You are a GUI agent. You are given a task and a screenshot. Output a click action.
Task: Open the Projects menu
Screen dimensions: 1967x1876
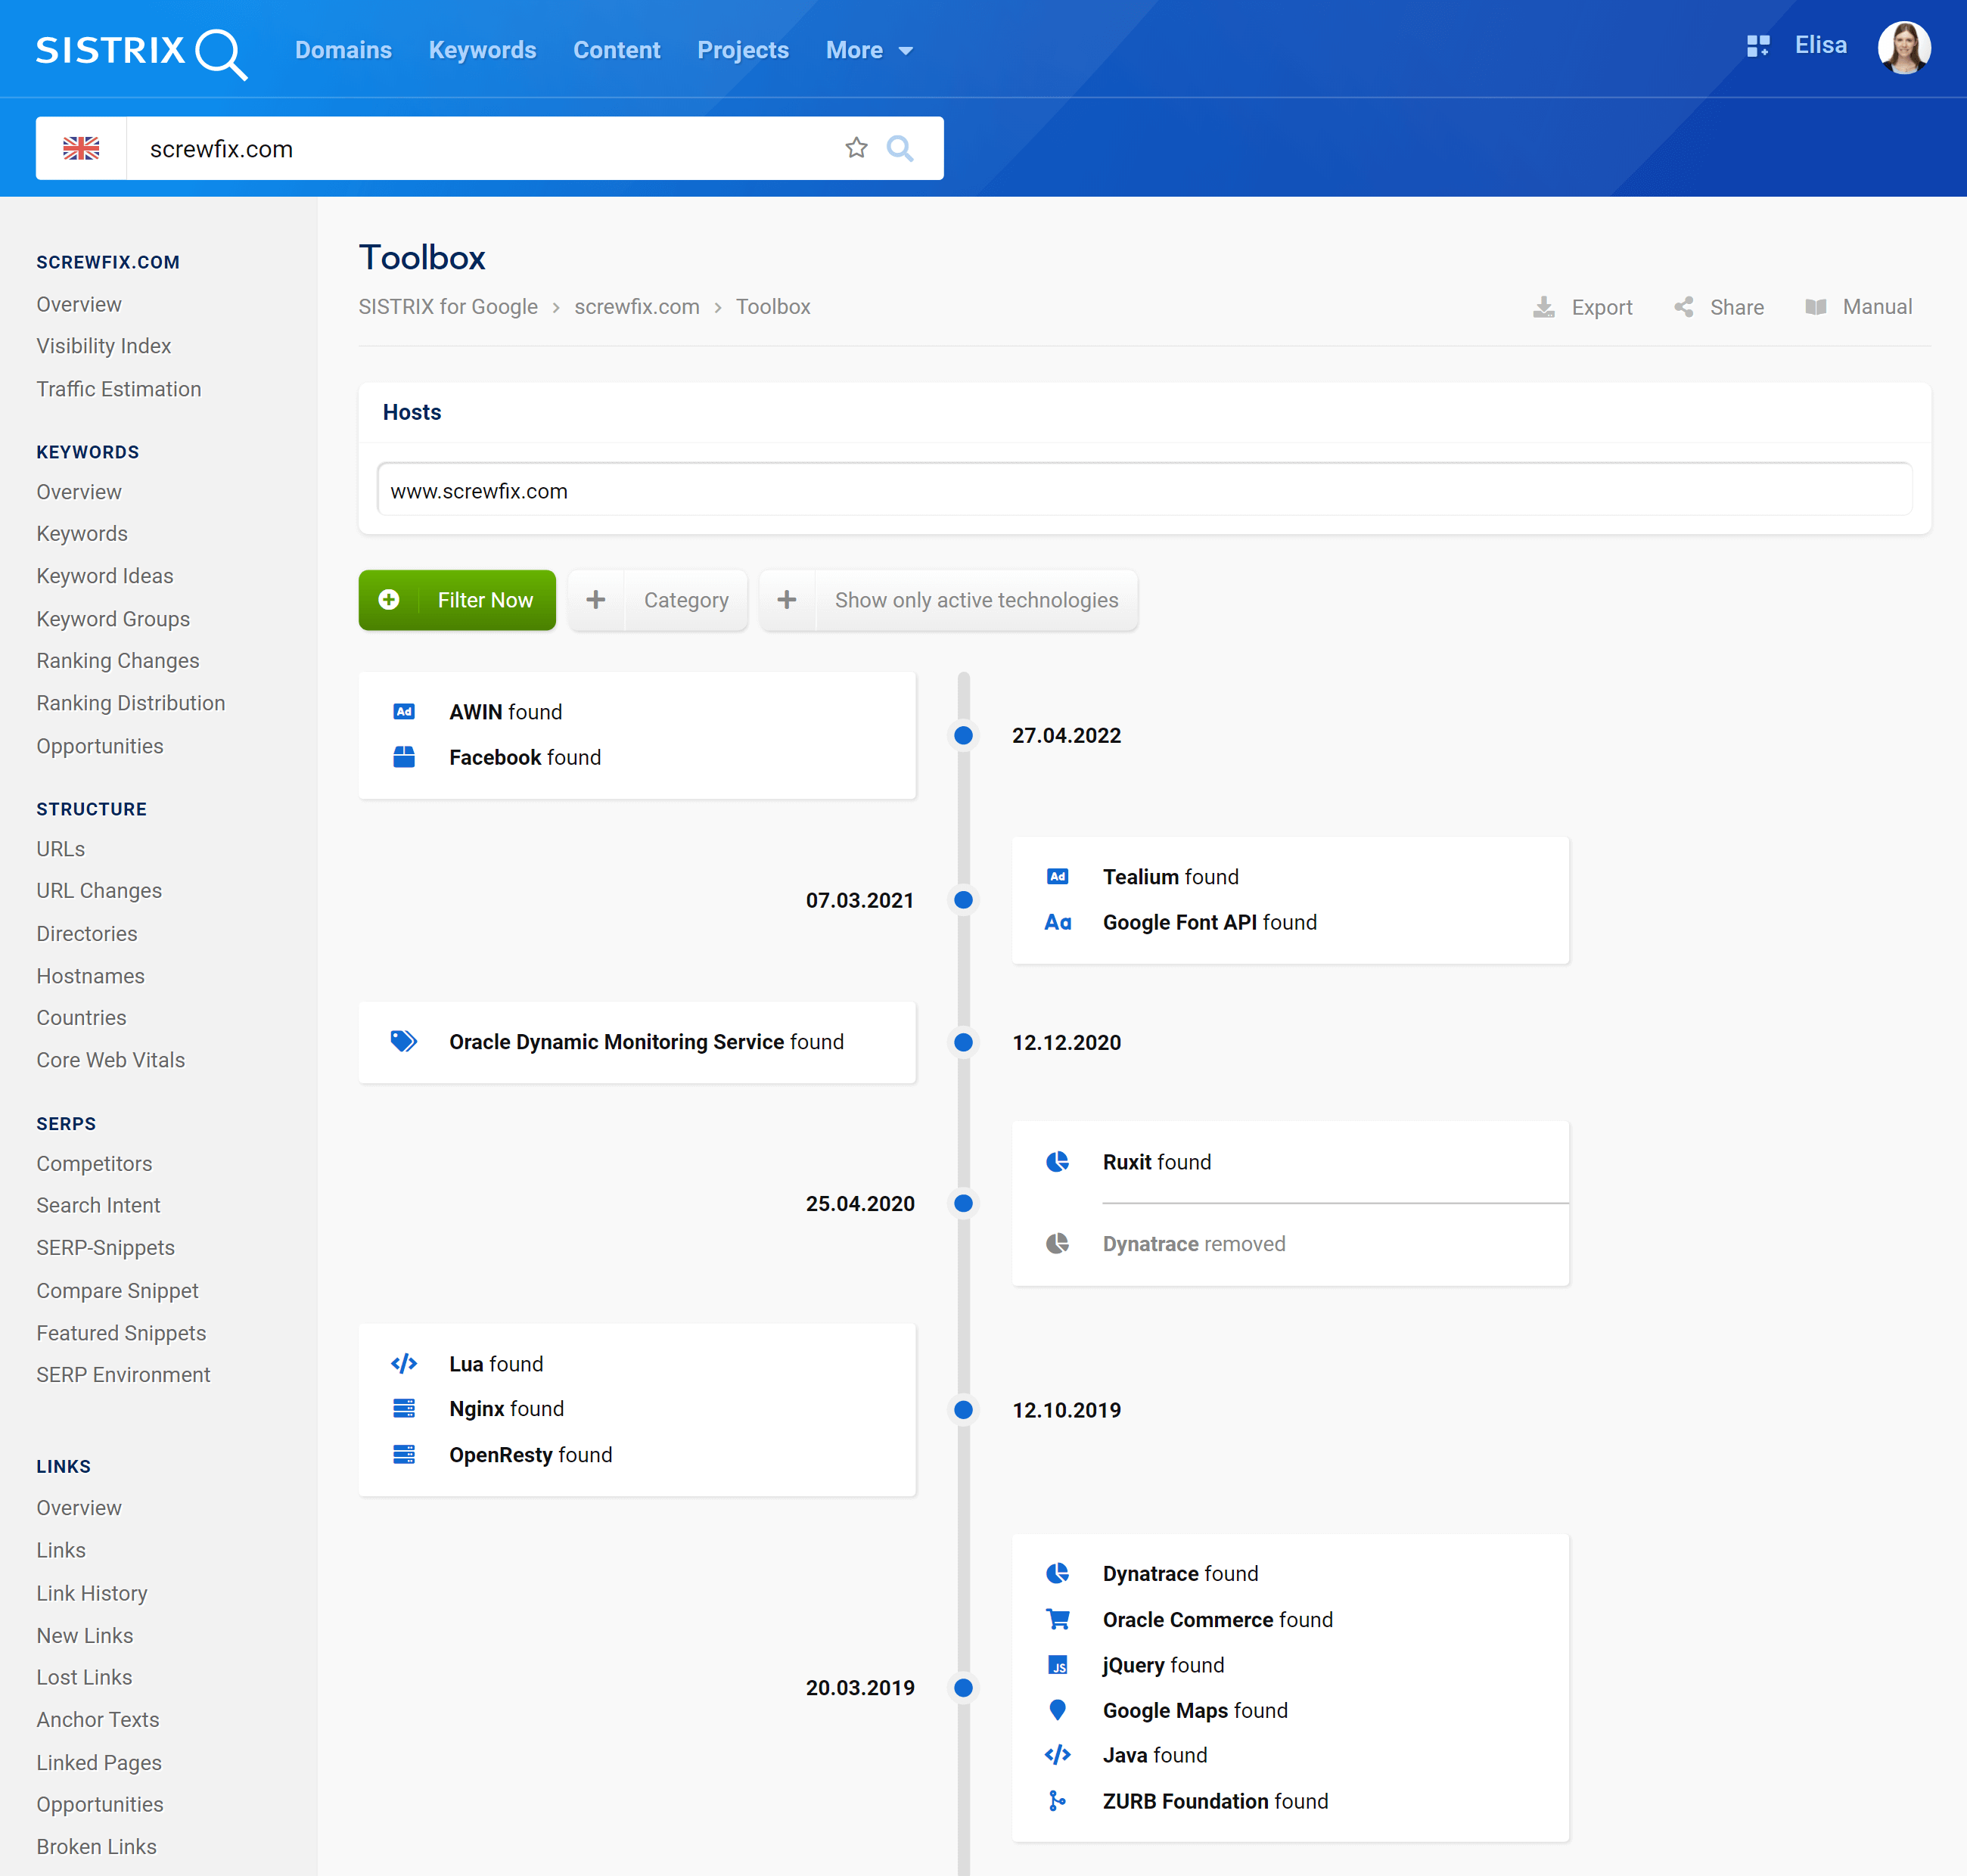pos(743,50)
